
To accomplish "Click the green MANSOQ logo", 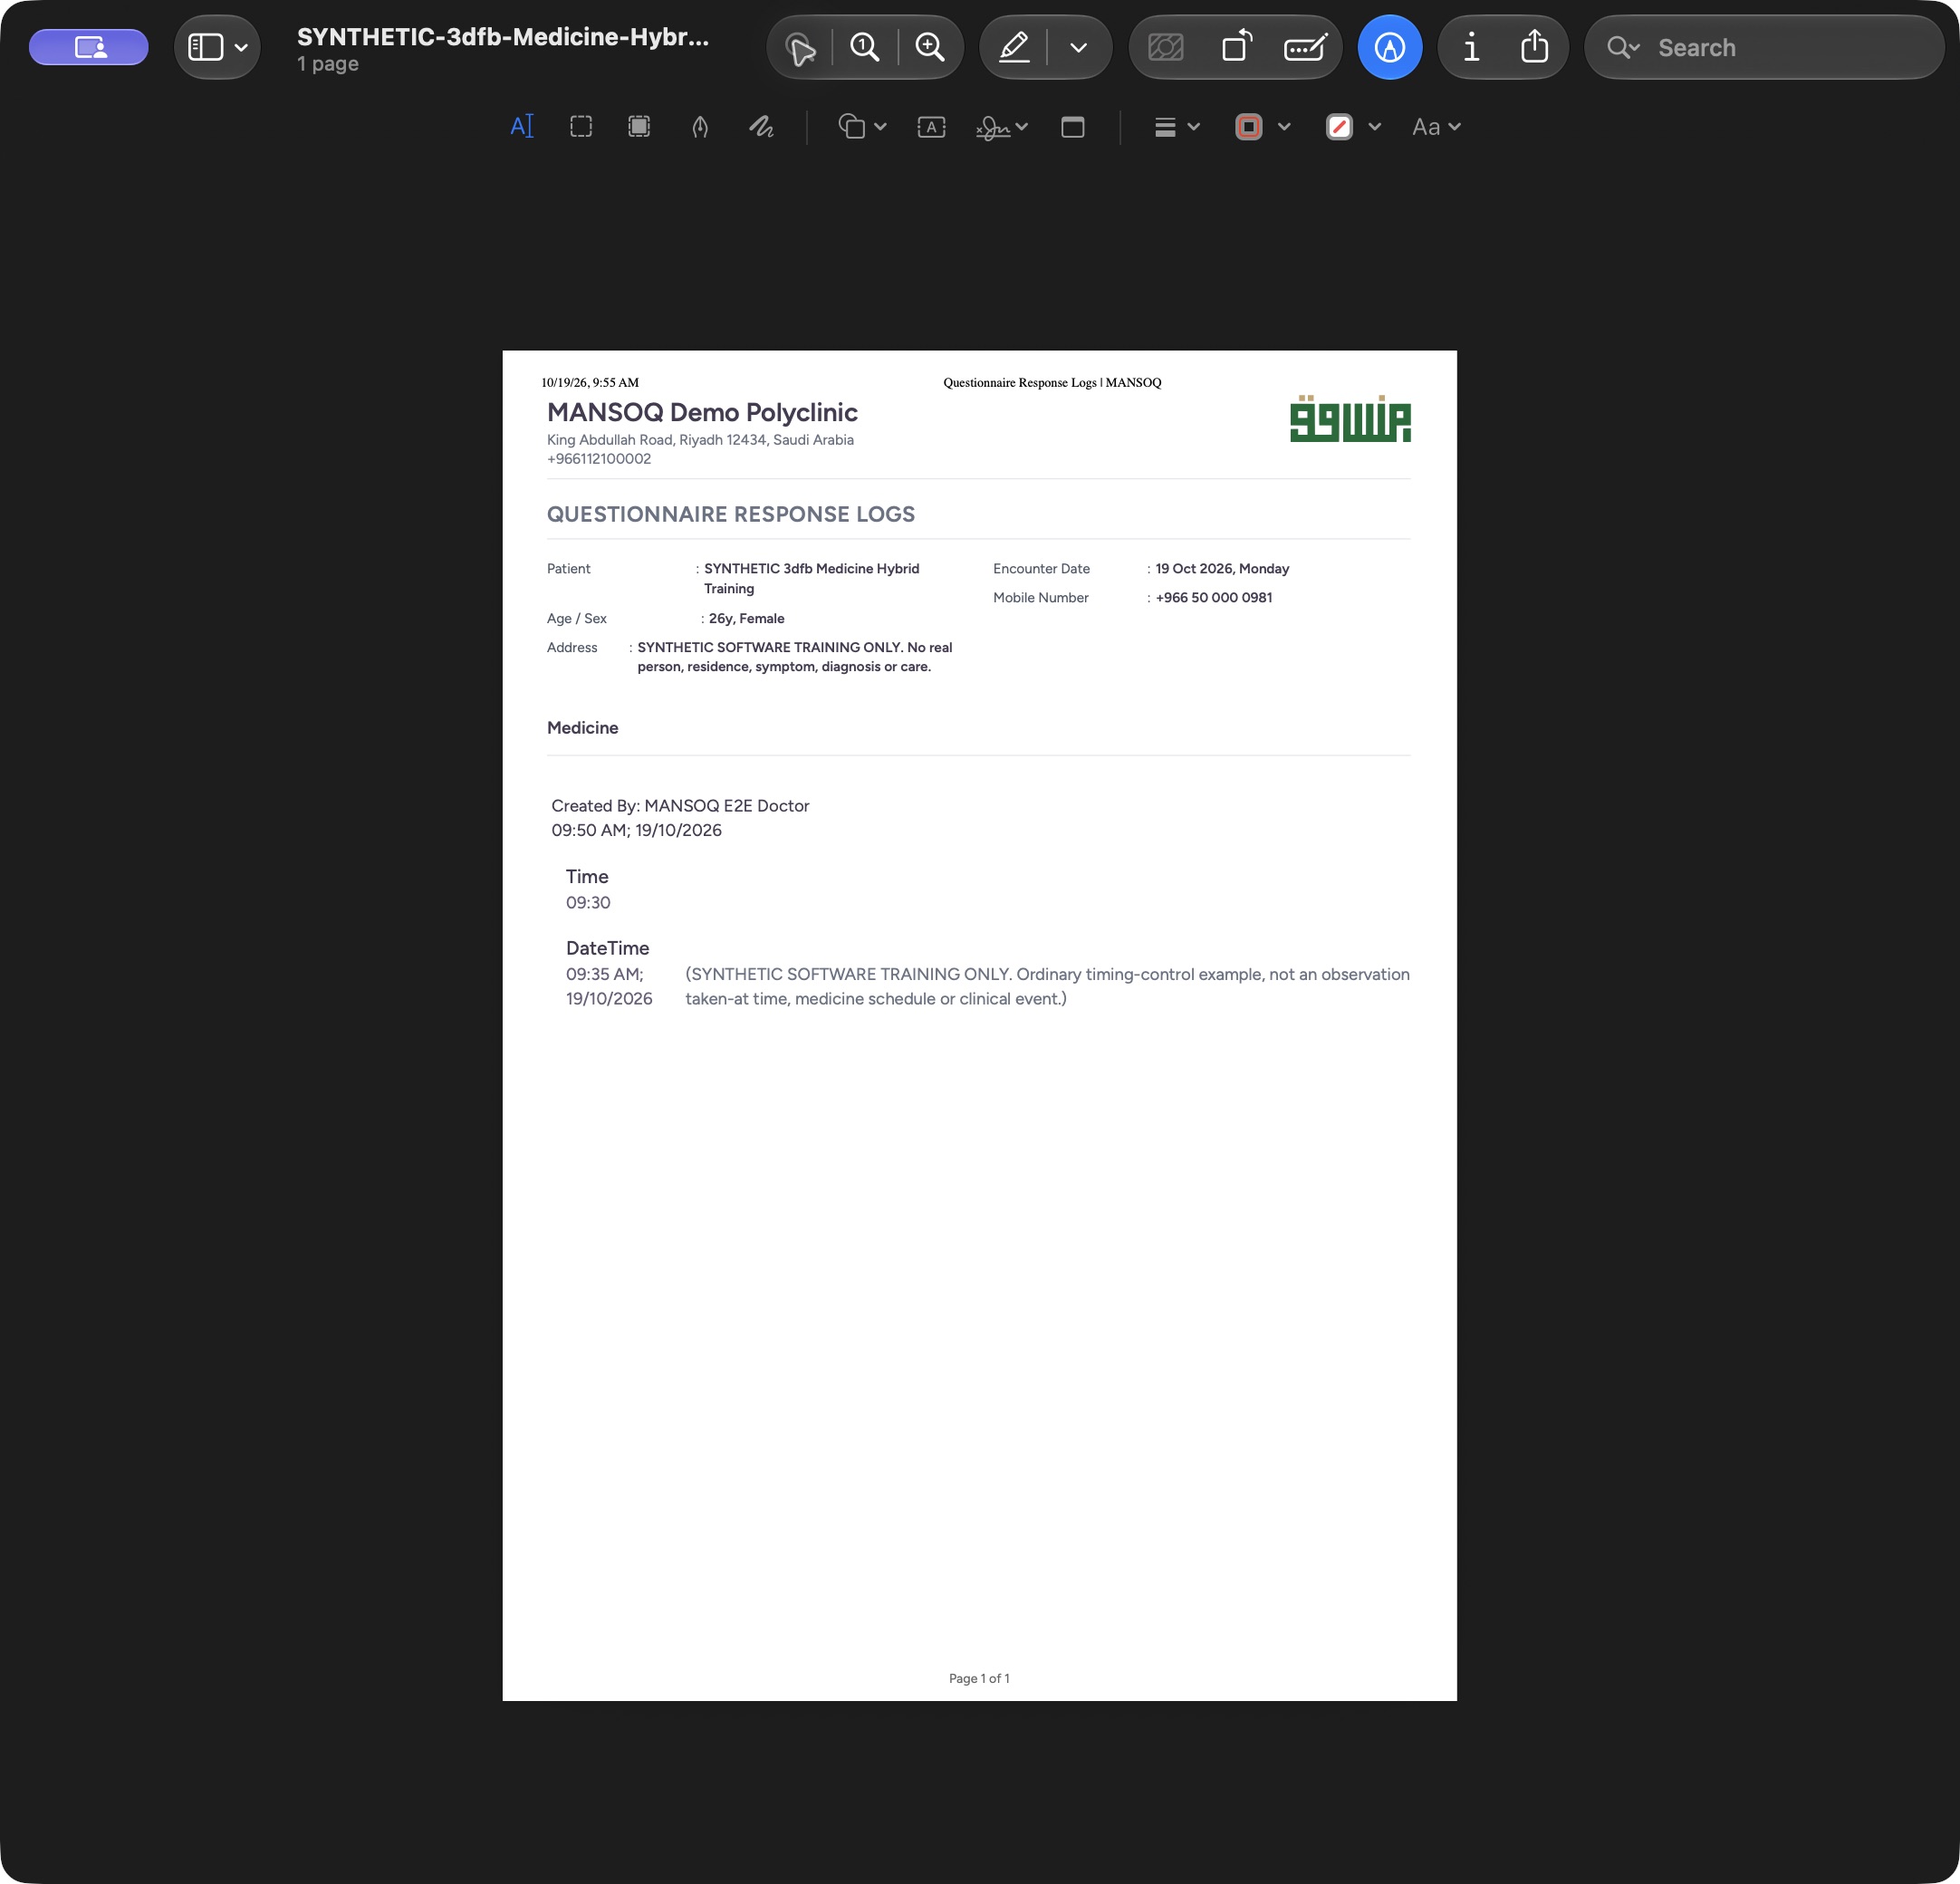I will (1350, 418).
